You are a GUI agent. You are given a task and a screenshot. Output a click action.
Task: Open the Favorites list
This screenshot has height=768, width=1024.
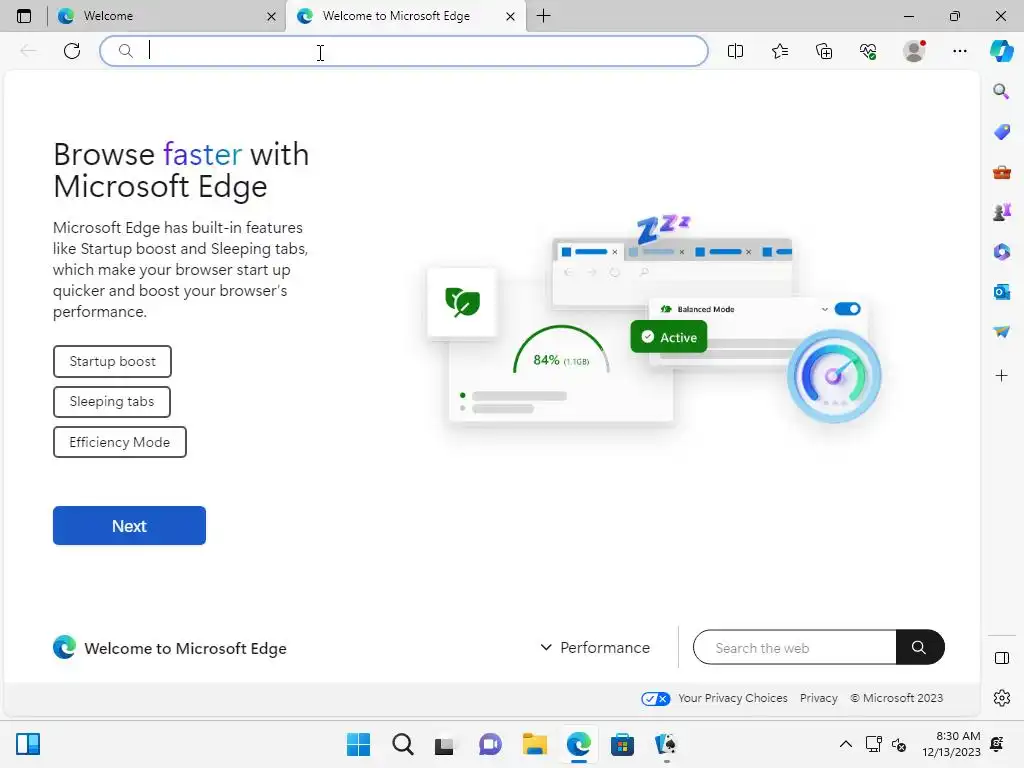pos(780,51)
